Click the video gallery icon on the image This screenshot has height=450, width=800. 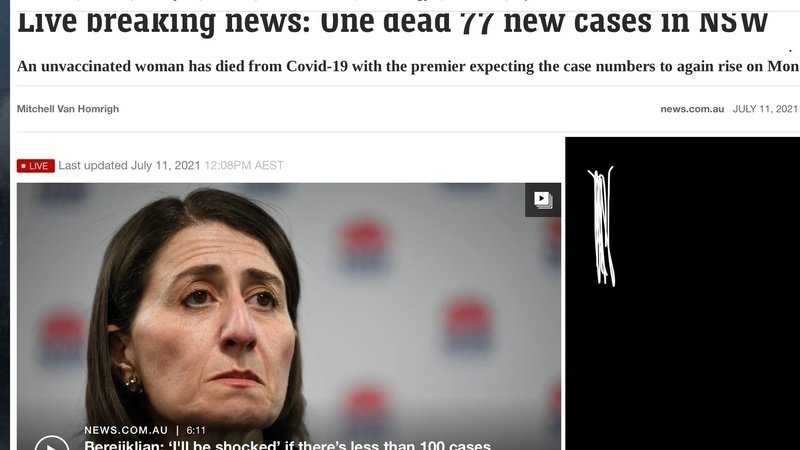click(x=543, y=200)
